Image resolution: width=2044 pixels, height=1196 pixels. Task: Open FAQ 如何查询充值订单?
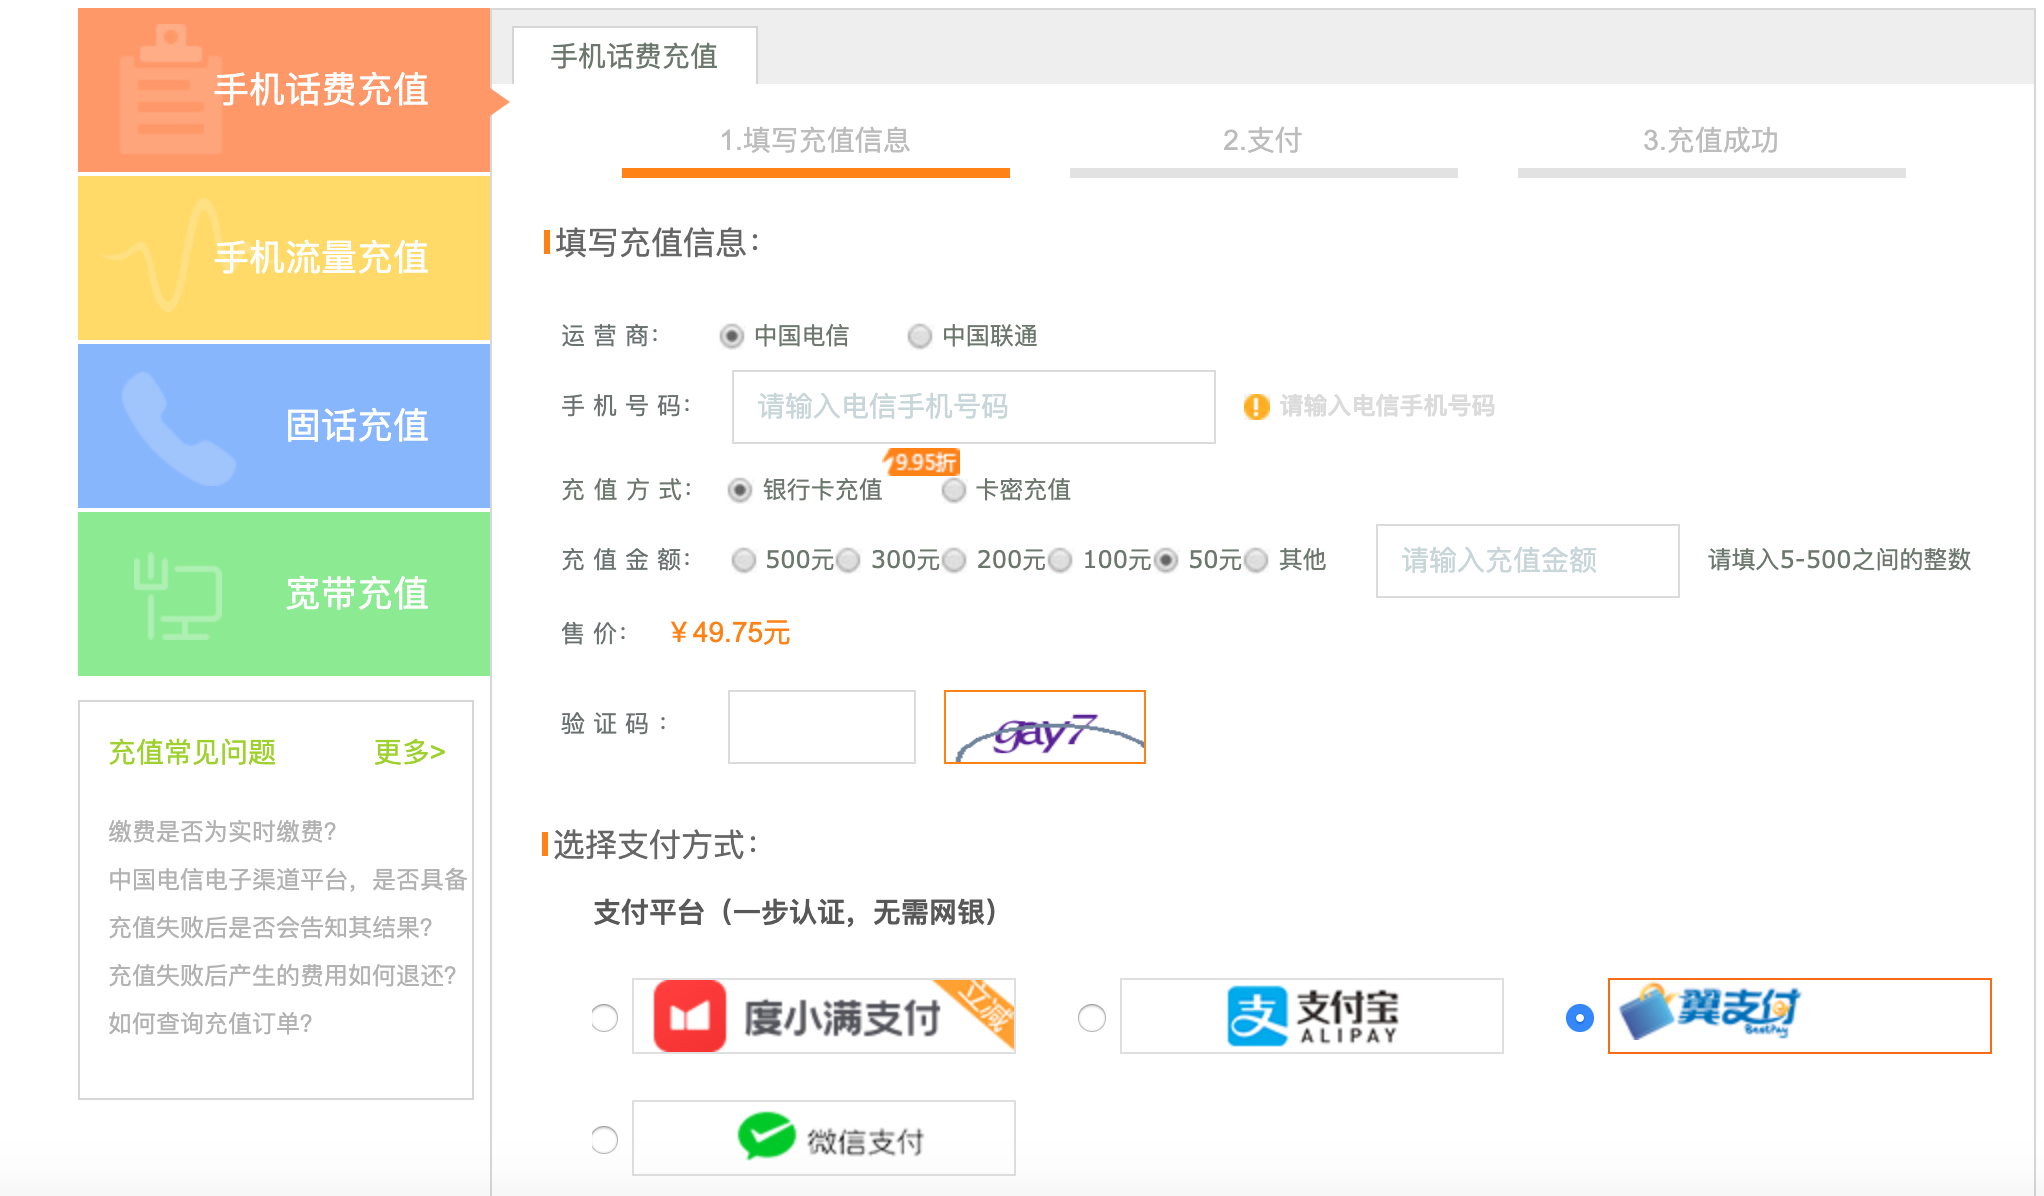coord(210,1023)
